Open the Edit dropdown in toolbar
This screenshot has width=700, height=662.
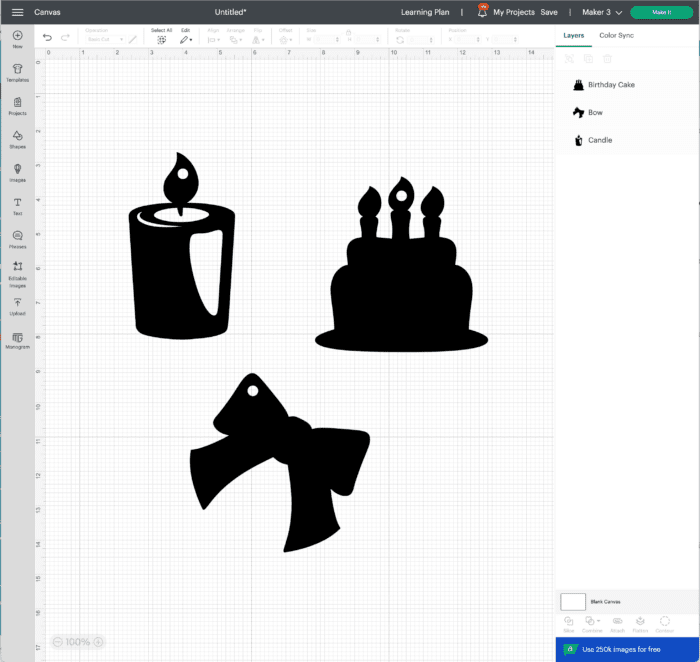186,39
